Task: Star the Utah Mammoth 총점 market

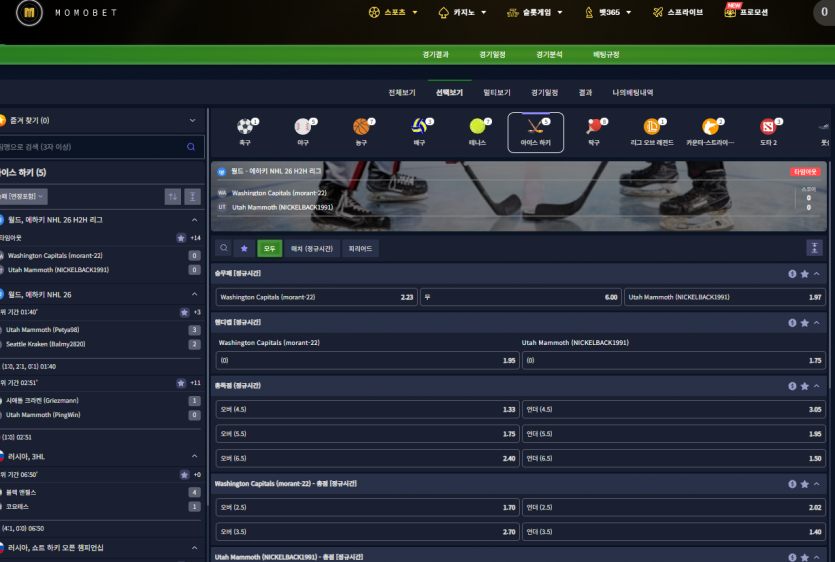Action: click(805, 557)
